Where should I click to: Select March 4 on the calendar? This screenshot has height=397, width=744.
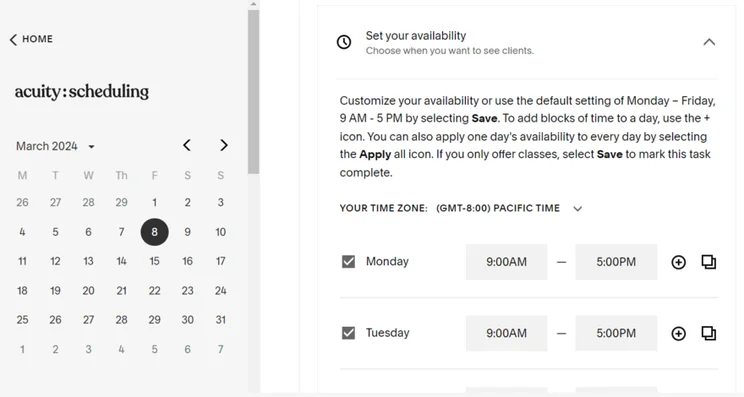22,232
